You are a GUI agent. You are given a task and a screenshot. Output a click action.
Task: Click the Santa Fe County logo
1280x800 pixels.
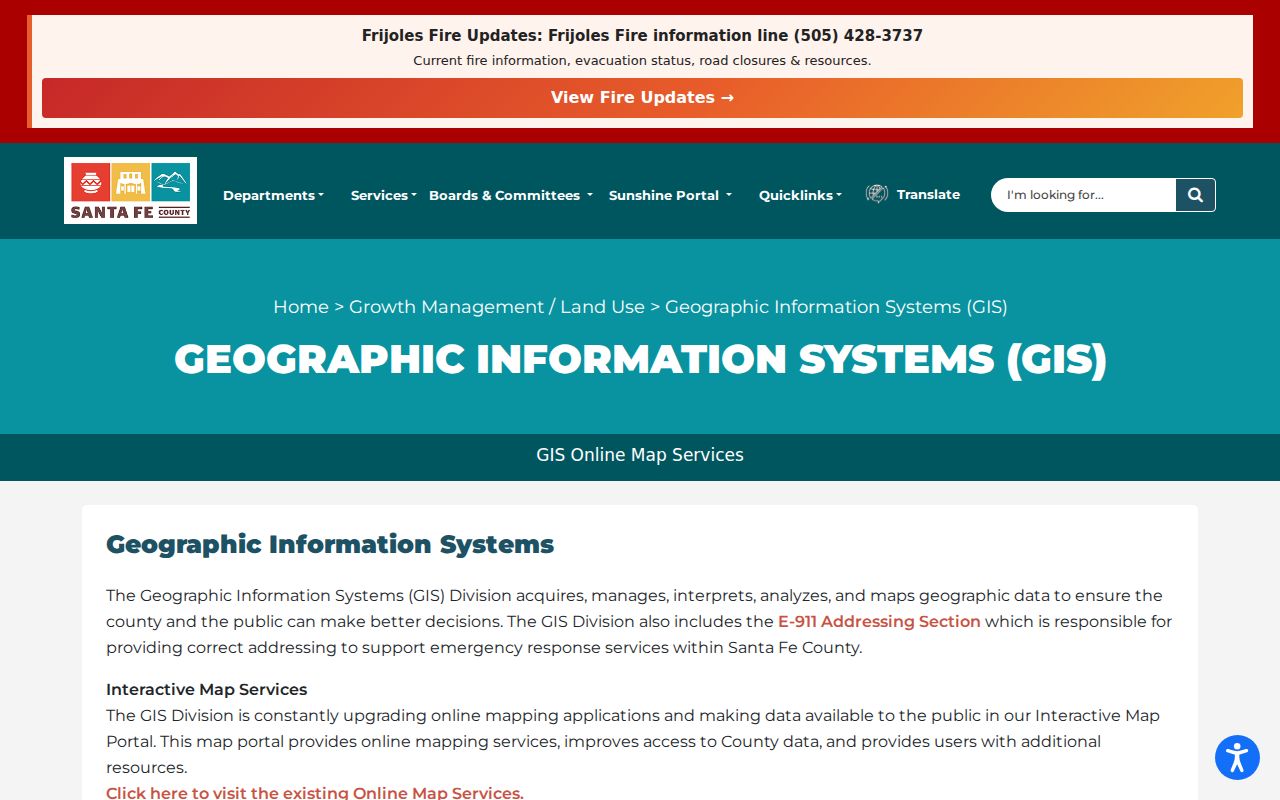click(130, 190)
